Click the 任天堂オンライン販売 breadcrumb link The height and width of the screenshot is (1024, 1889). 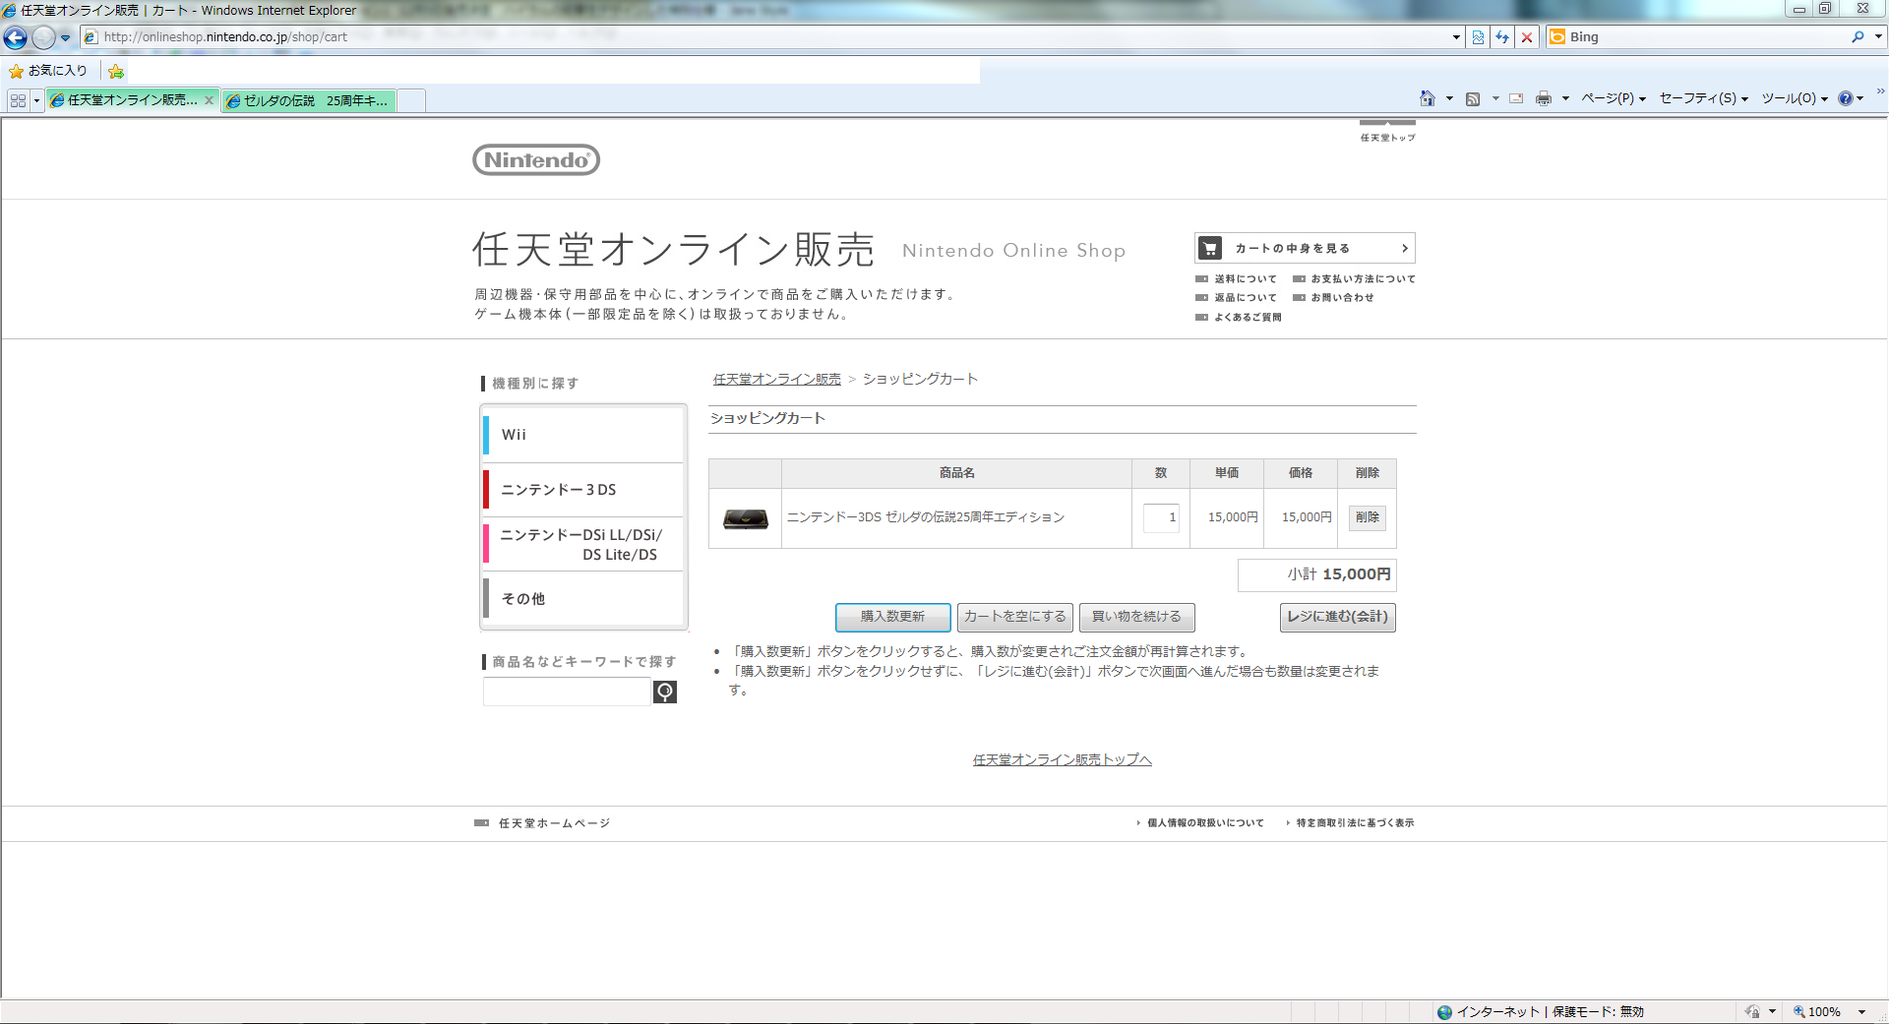(x=777, y=380)
